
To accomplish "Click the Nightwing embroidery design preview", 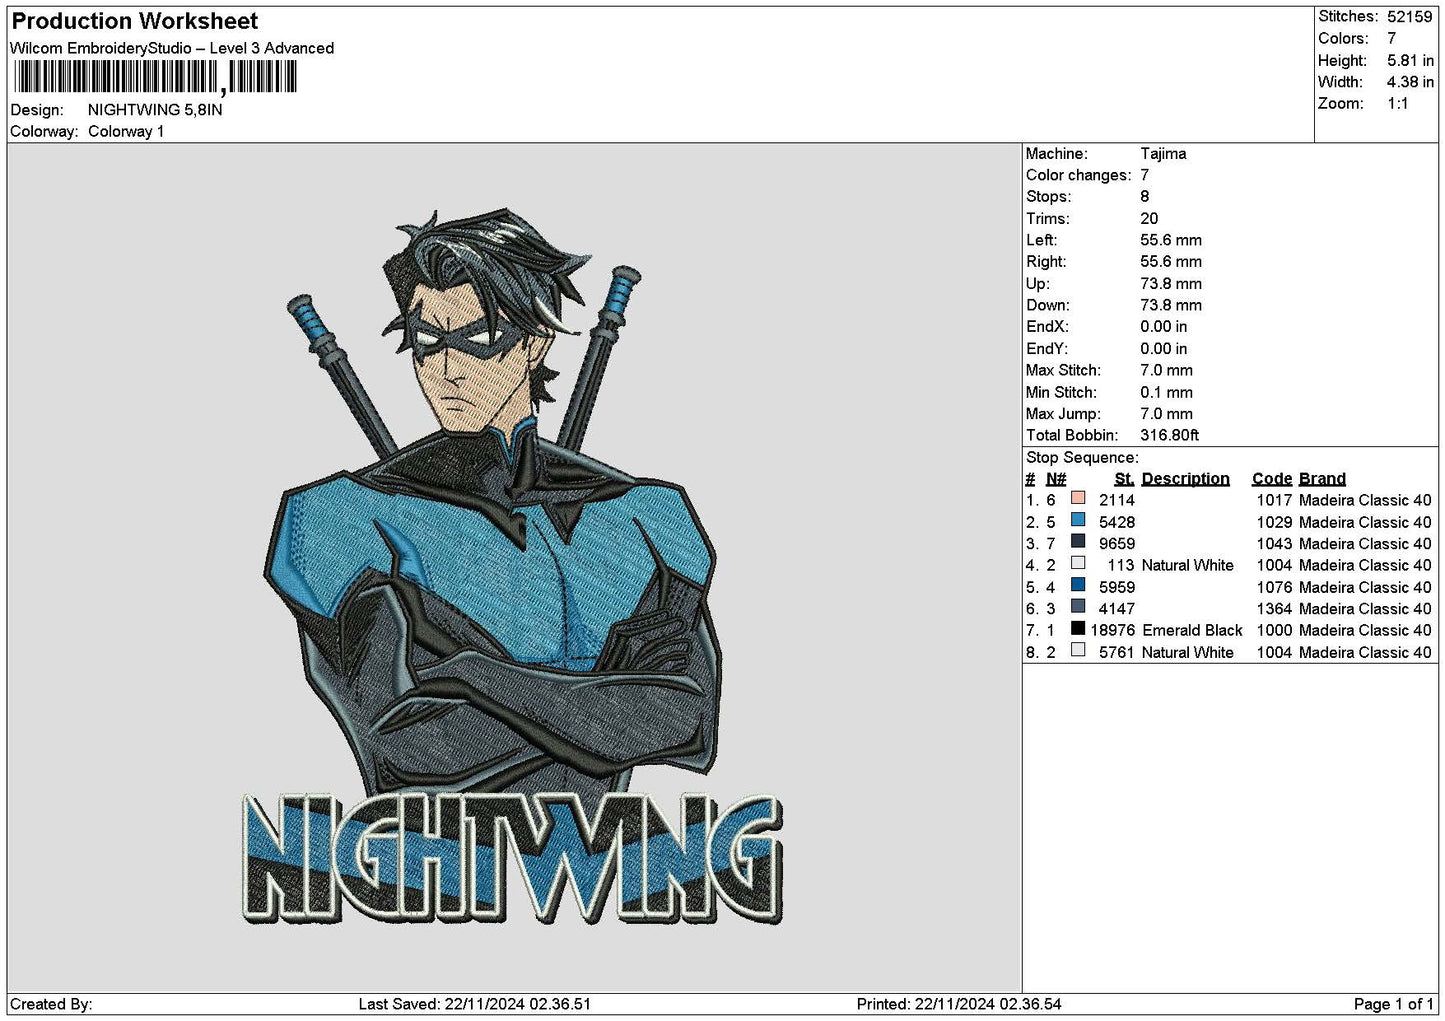I will (512, 566).
